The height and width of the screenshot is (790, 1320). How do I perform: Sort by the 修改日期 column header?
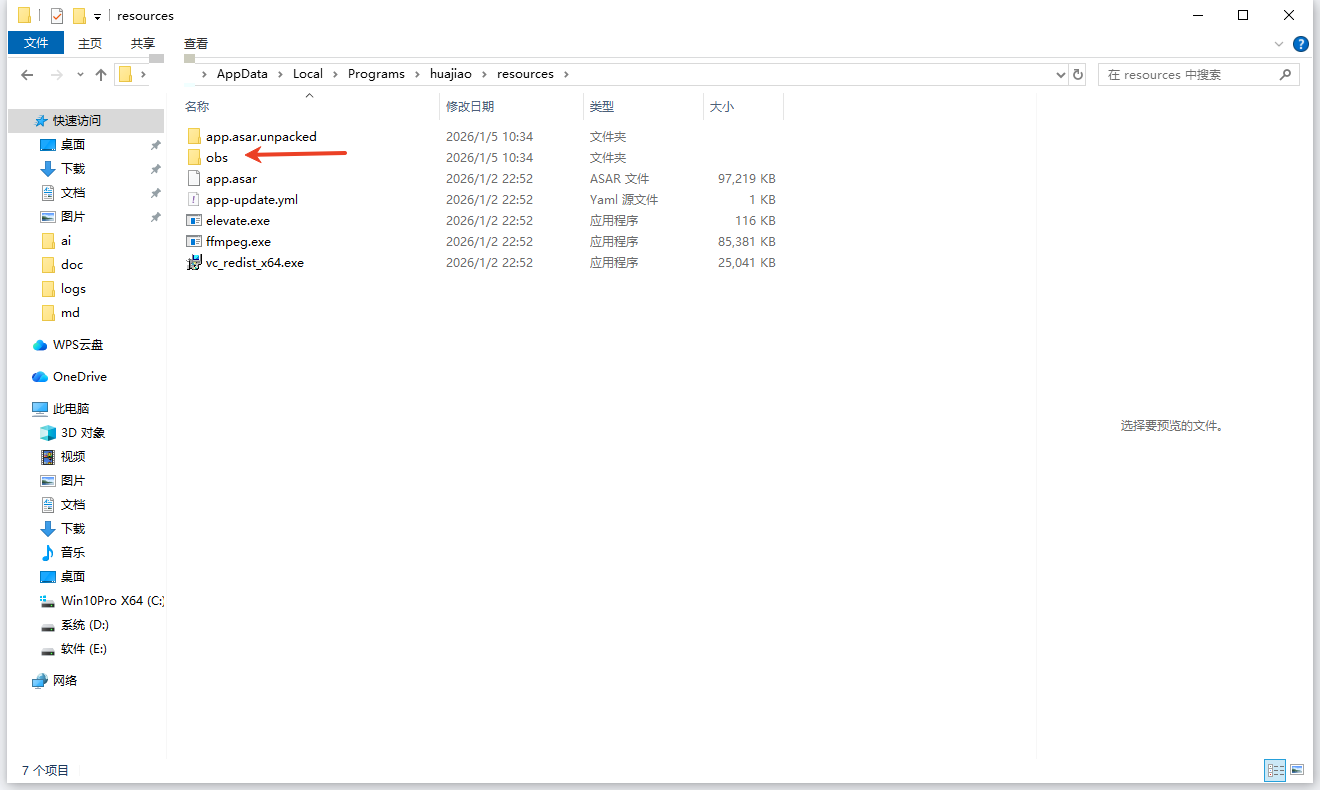tap(470, 106)
